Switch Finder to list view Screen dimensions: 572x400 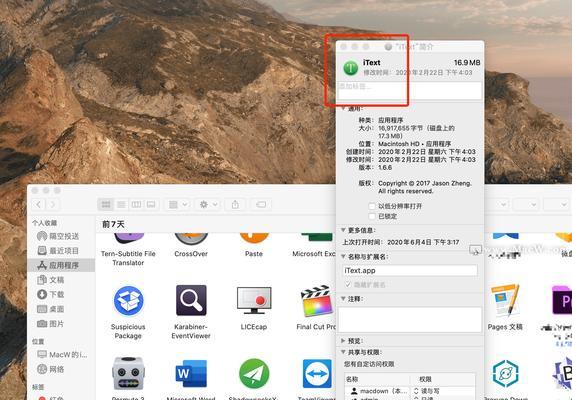[121, 204]
